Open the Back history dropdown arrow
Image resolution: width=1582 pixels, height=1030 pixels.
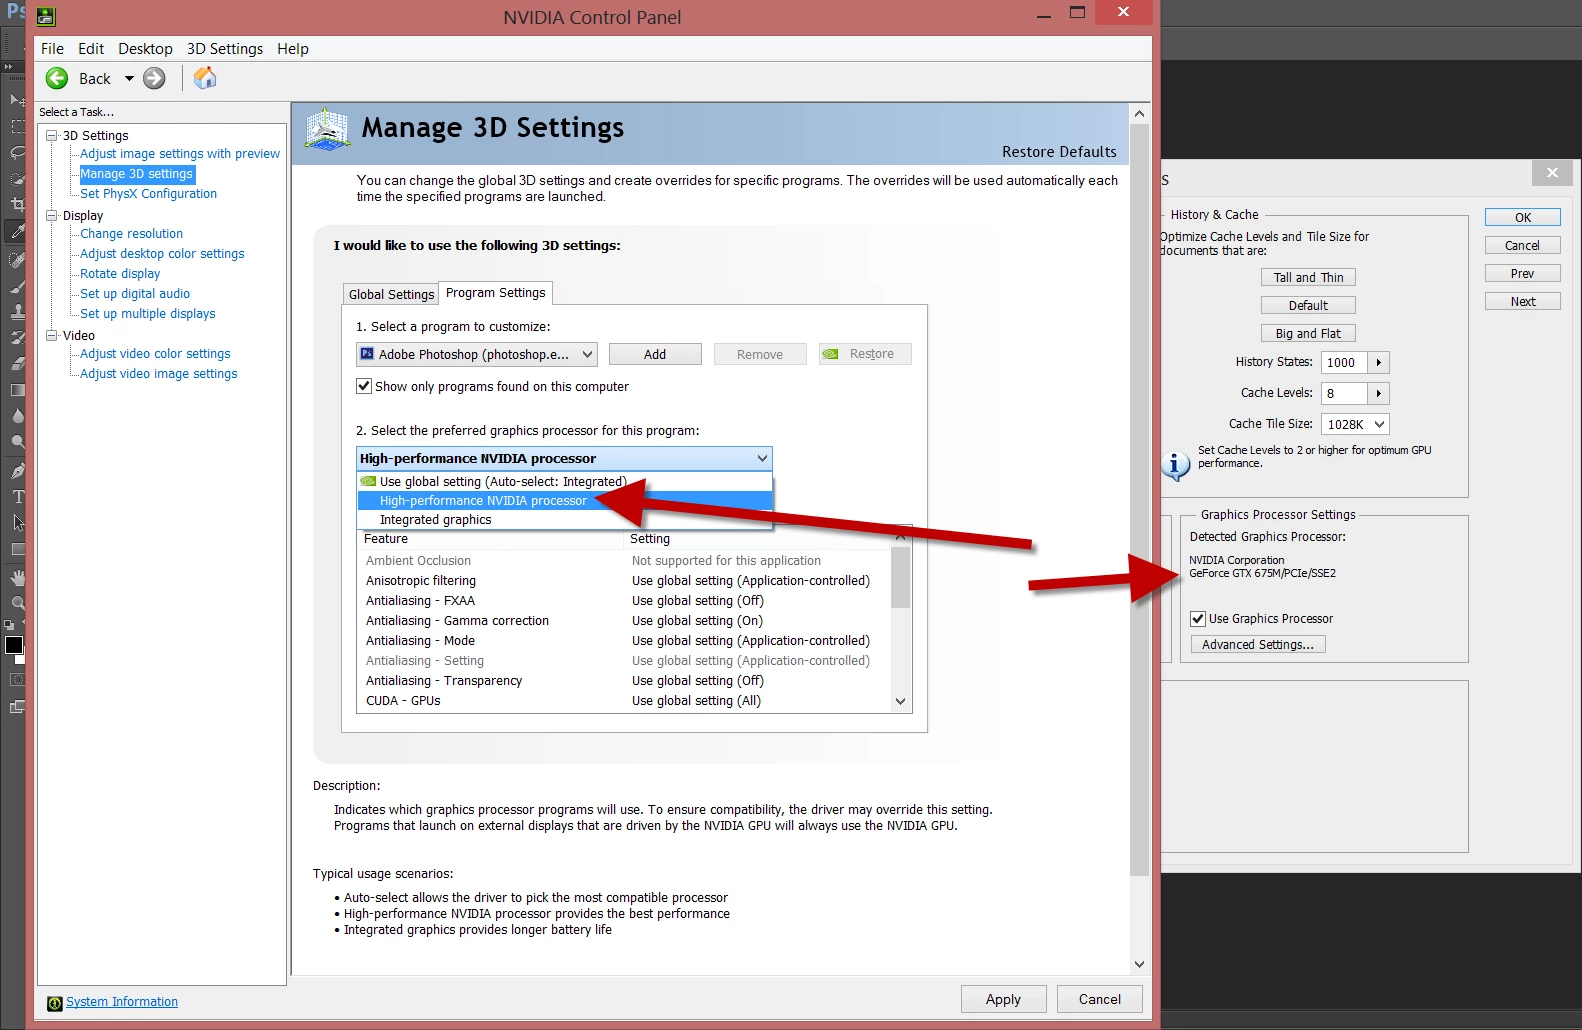click(x=129, y=78)
